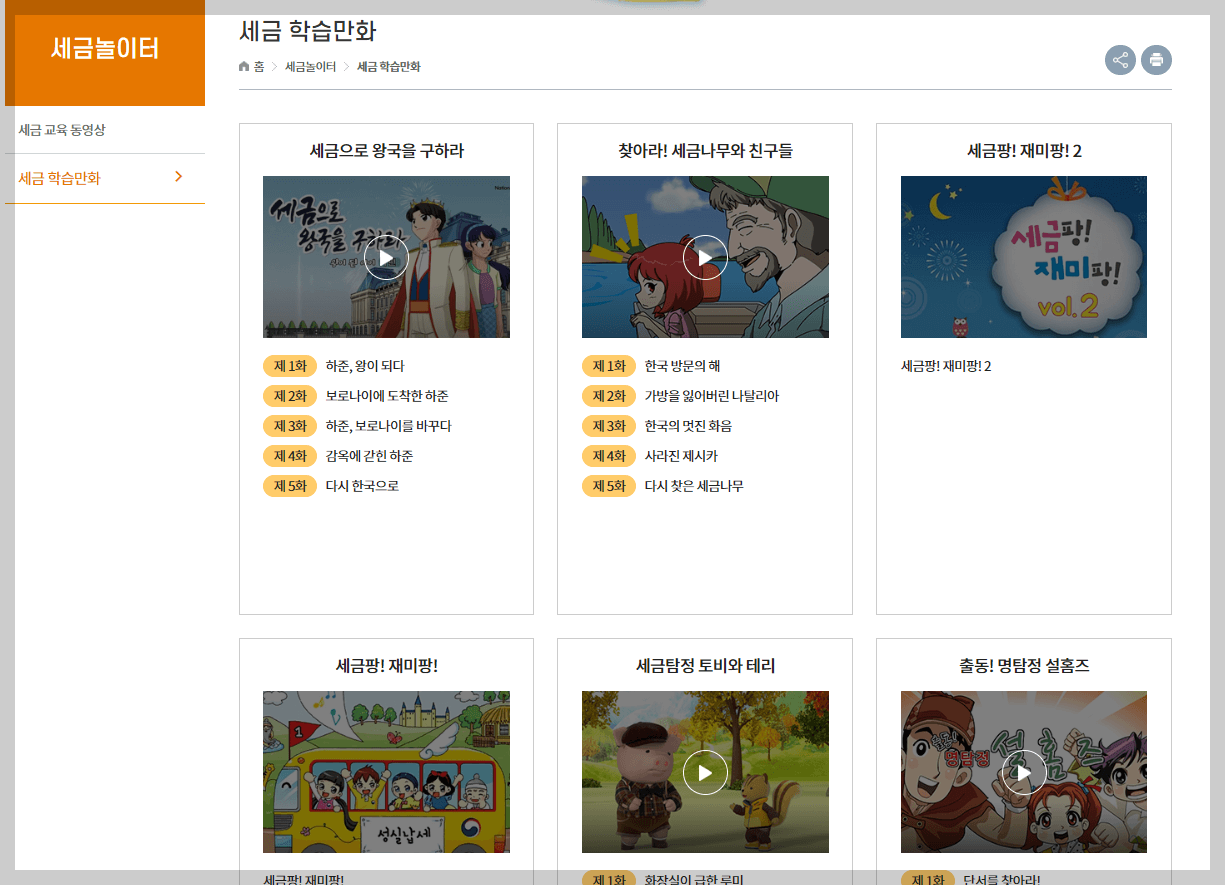Open episode 한국의 멋진 화음

(688, 426)
